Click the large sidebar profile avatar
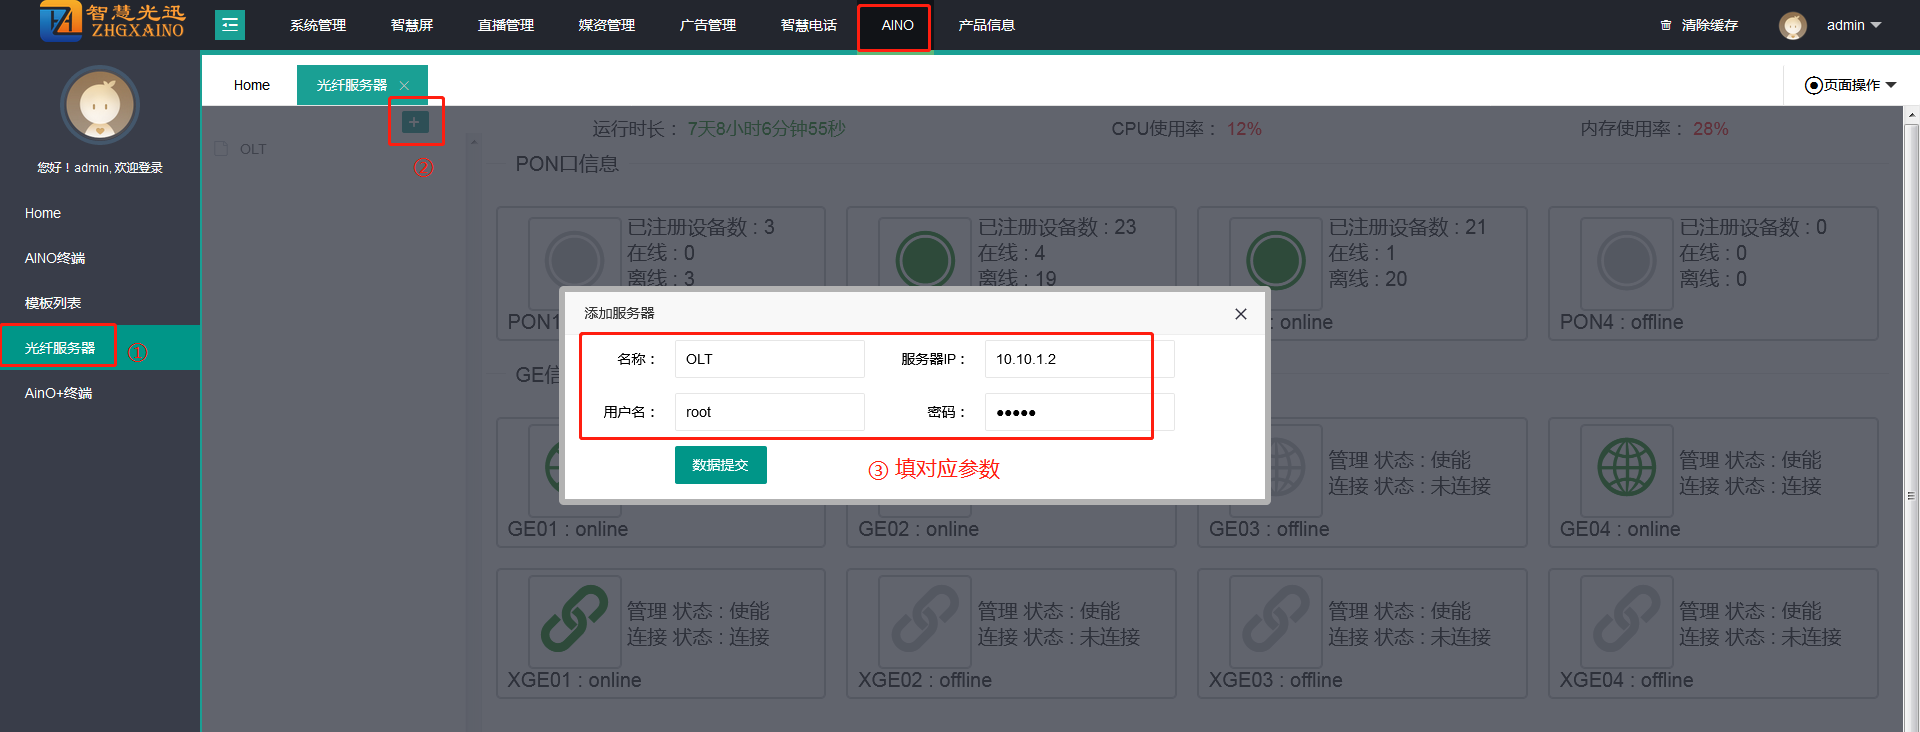This screenshot has width=1920, height=732. (100, 105)
